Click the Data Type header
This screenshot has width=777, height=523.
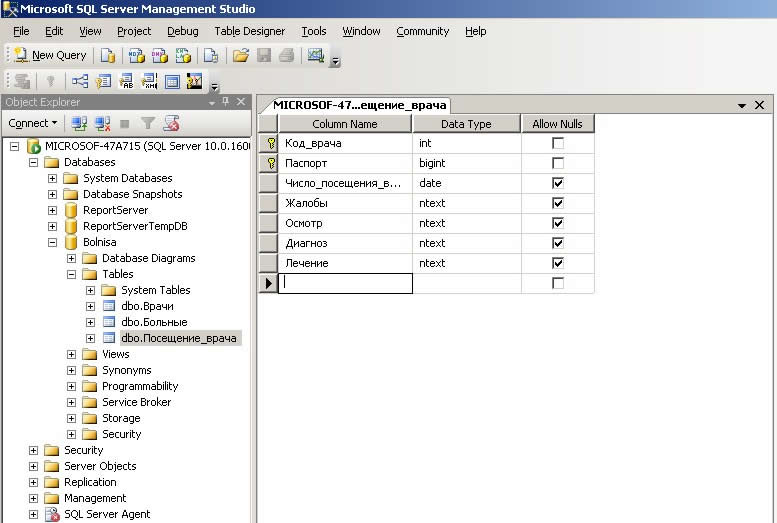tap(466, 124)
